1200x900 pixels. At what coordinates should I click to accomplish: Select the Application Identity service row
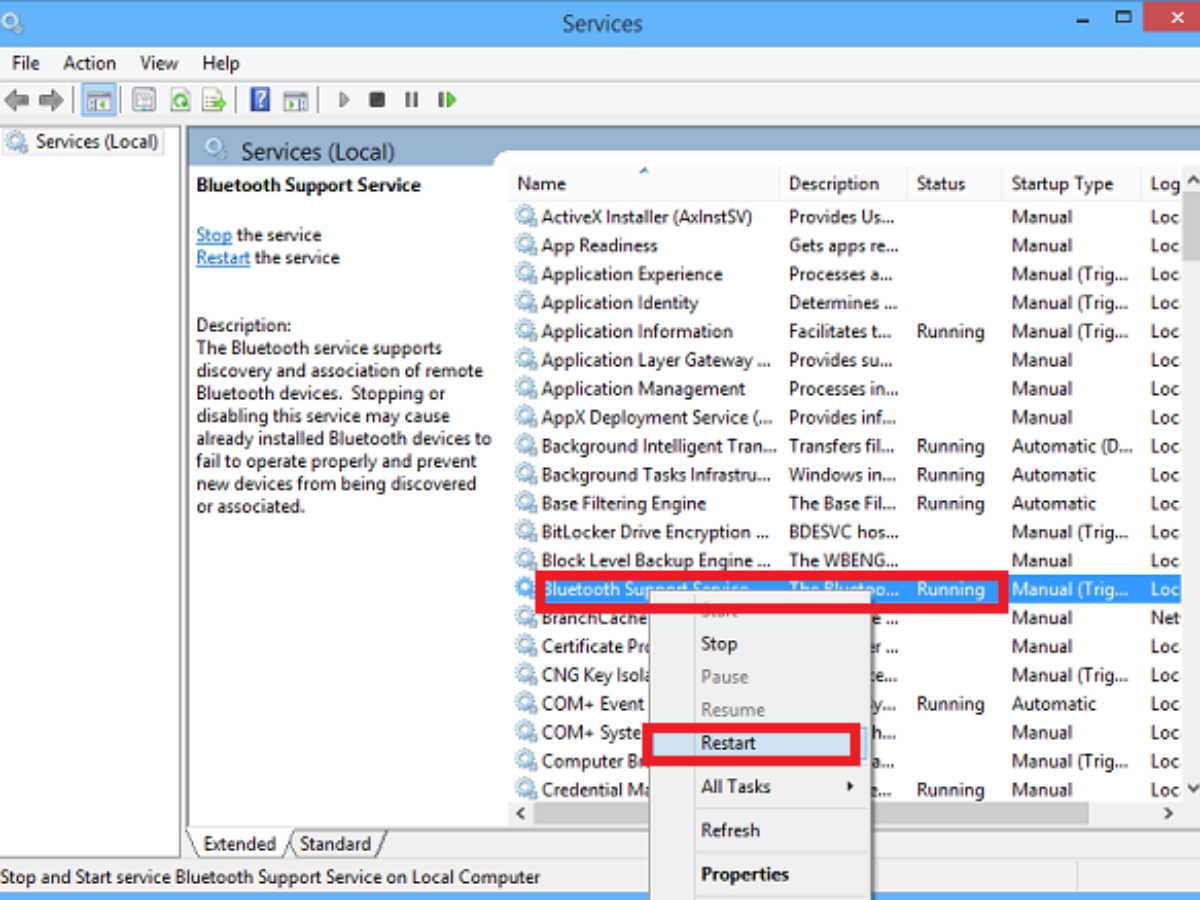847,302
